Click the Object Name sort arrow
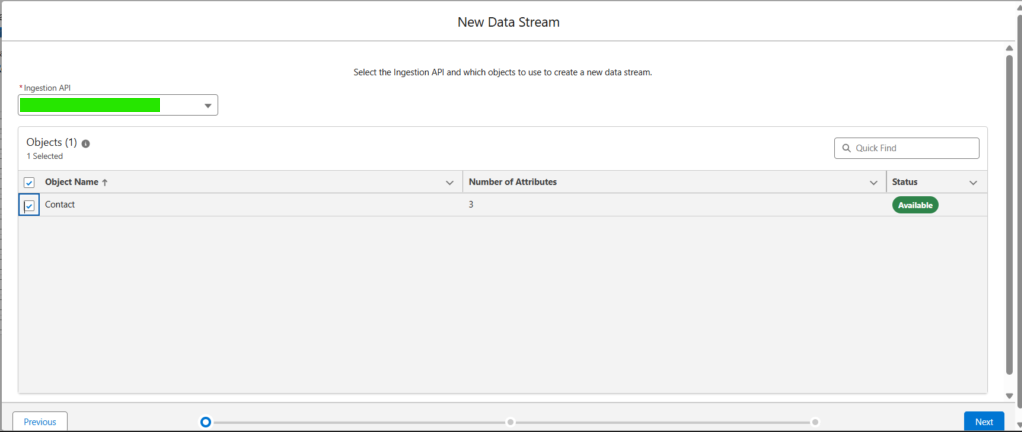 (x=105, y=182)
